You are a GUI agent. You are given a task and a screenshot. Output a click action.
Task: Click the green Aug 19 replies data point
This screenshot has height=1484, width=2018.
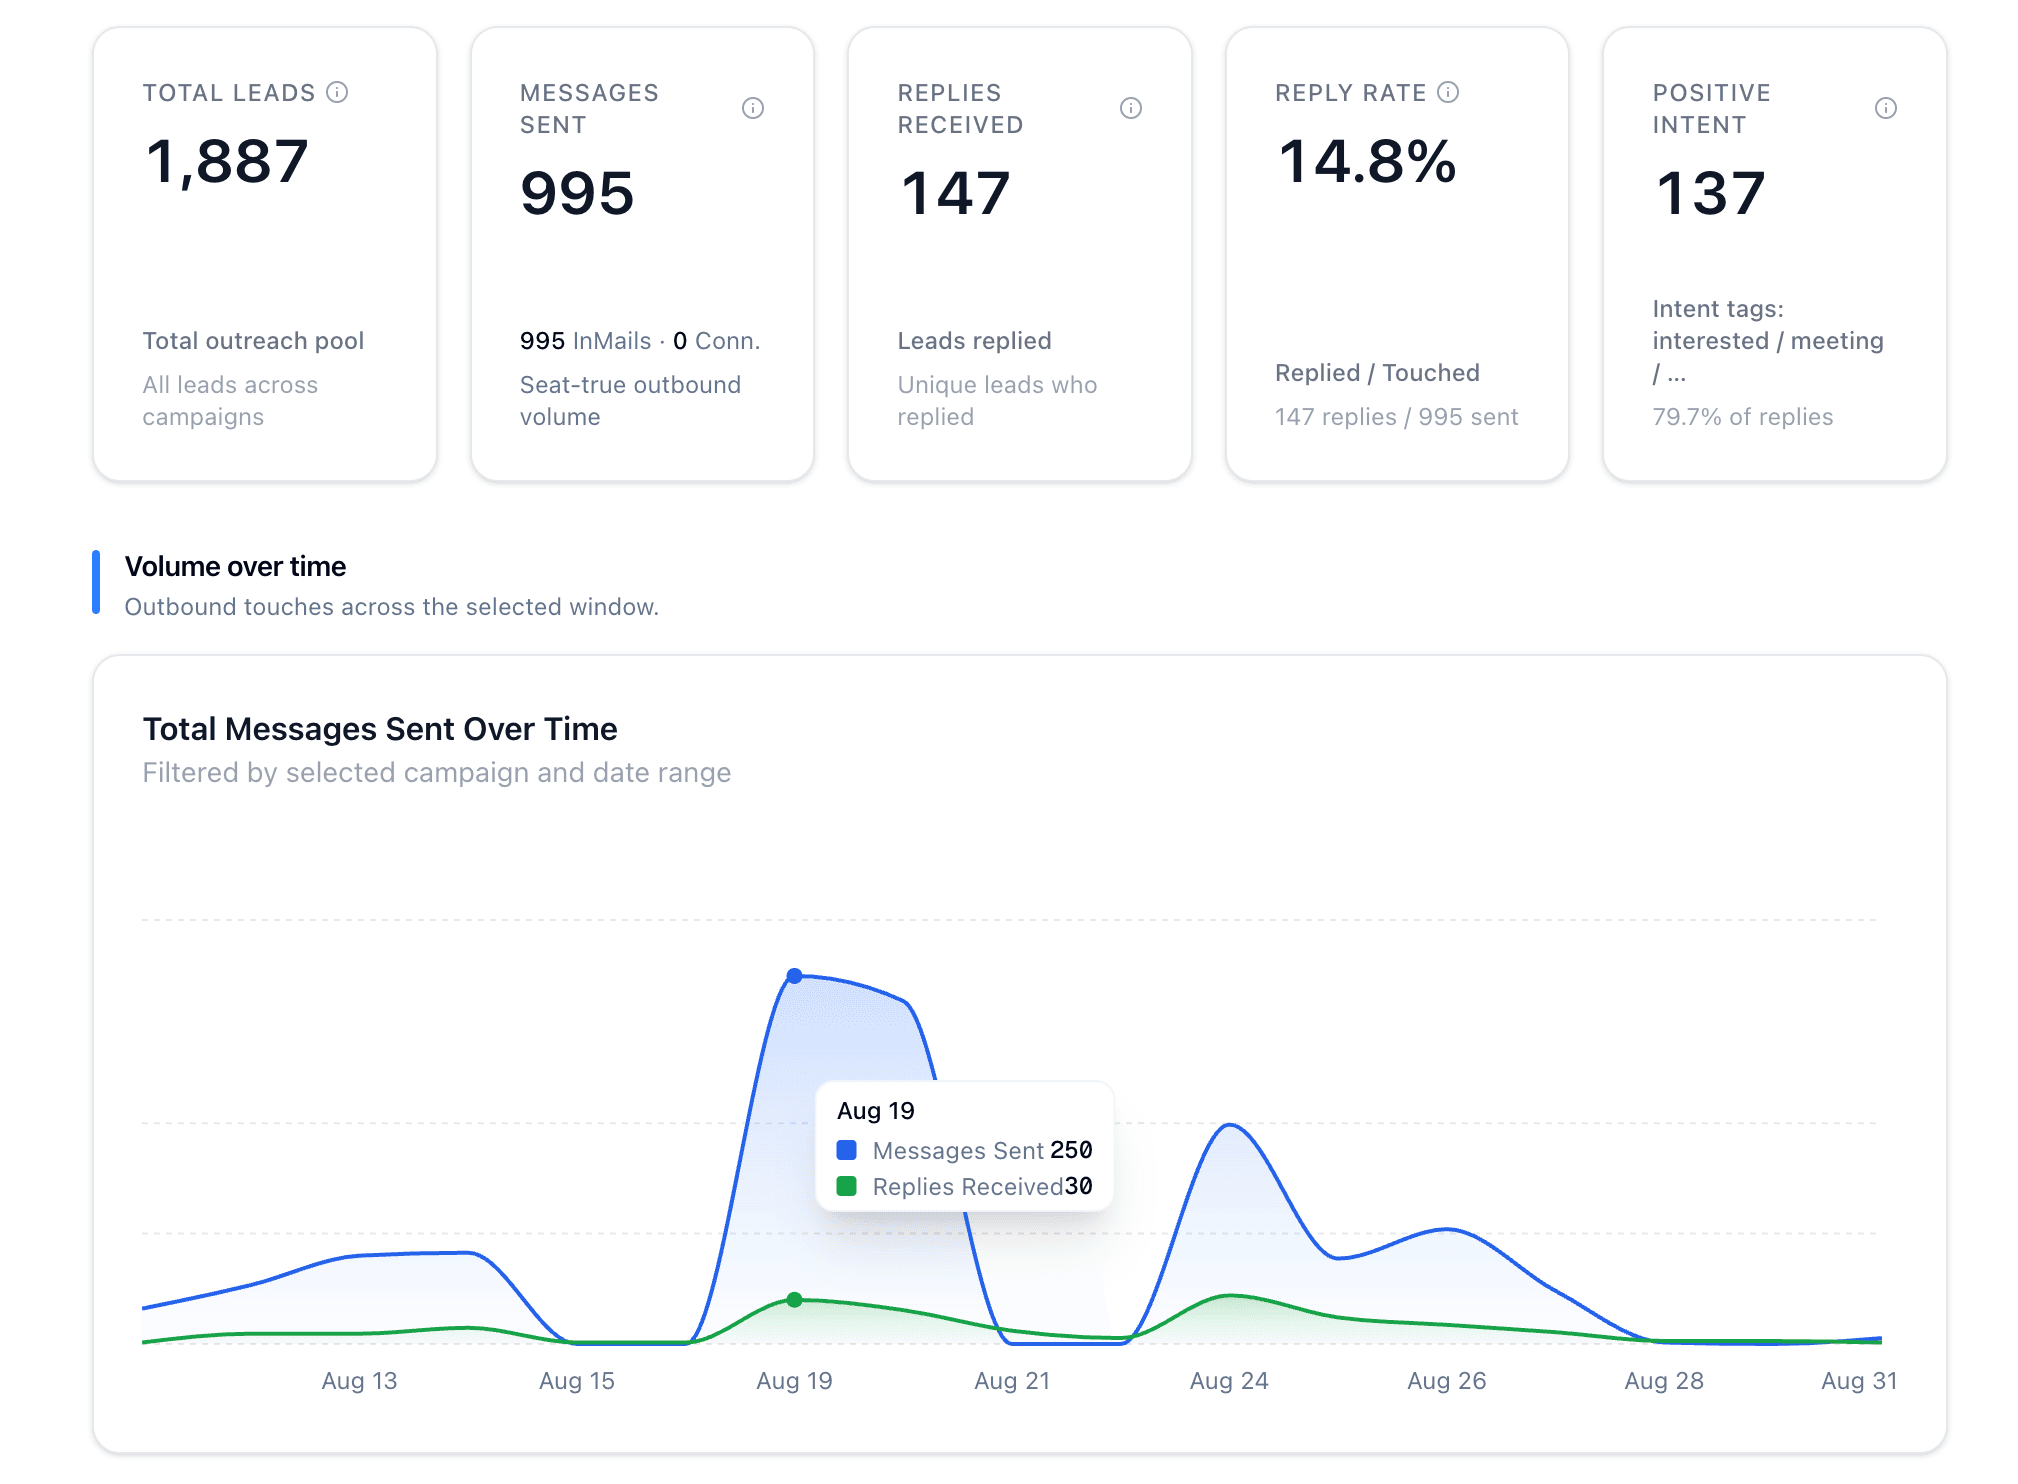tap(794, 1300)
